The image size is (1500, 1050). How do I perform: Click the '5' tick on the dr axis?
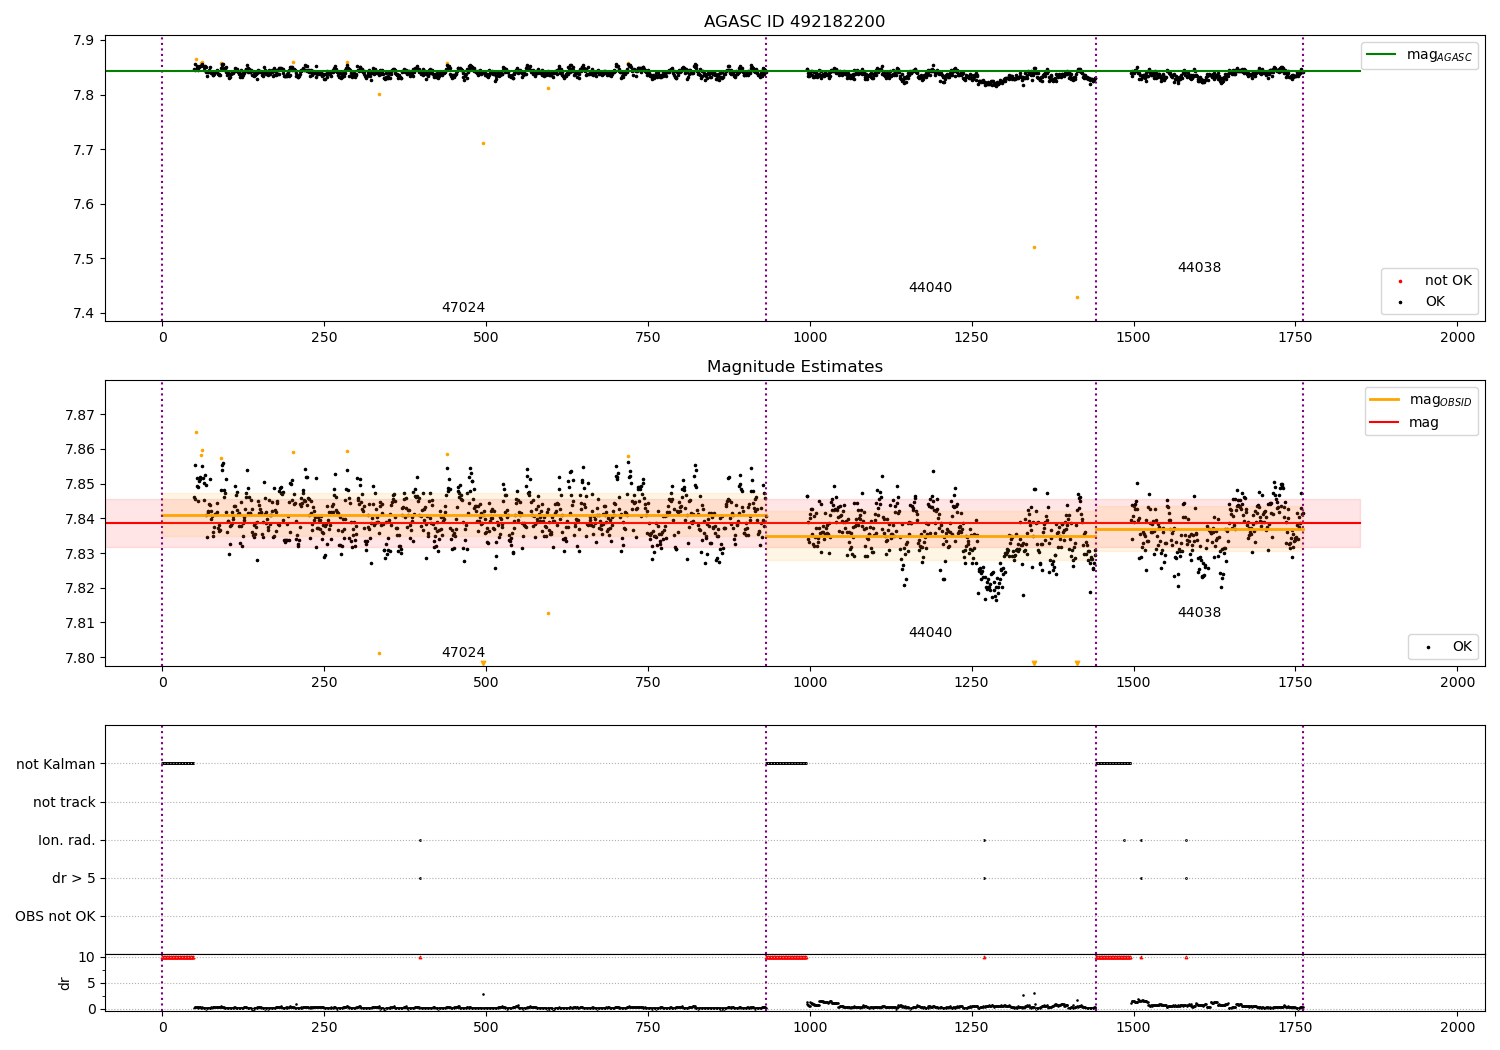[x=91, y=984]
